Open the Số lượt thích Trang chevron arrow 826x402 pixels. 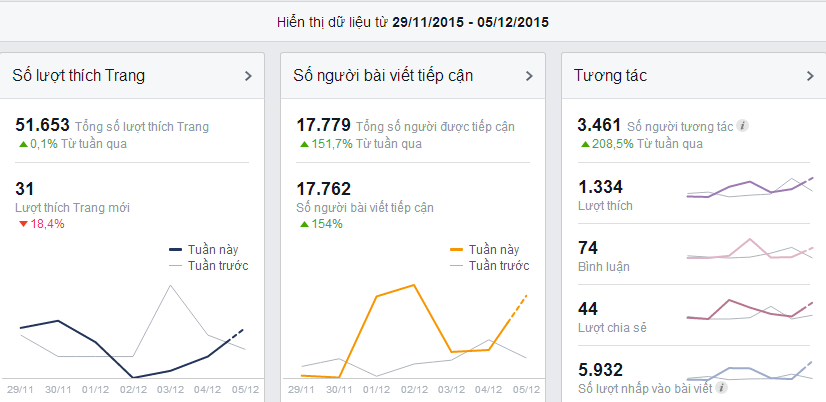(248, 76)
